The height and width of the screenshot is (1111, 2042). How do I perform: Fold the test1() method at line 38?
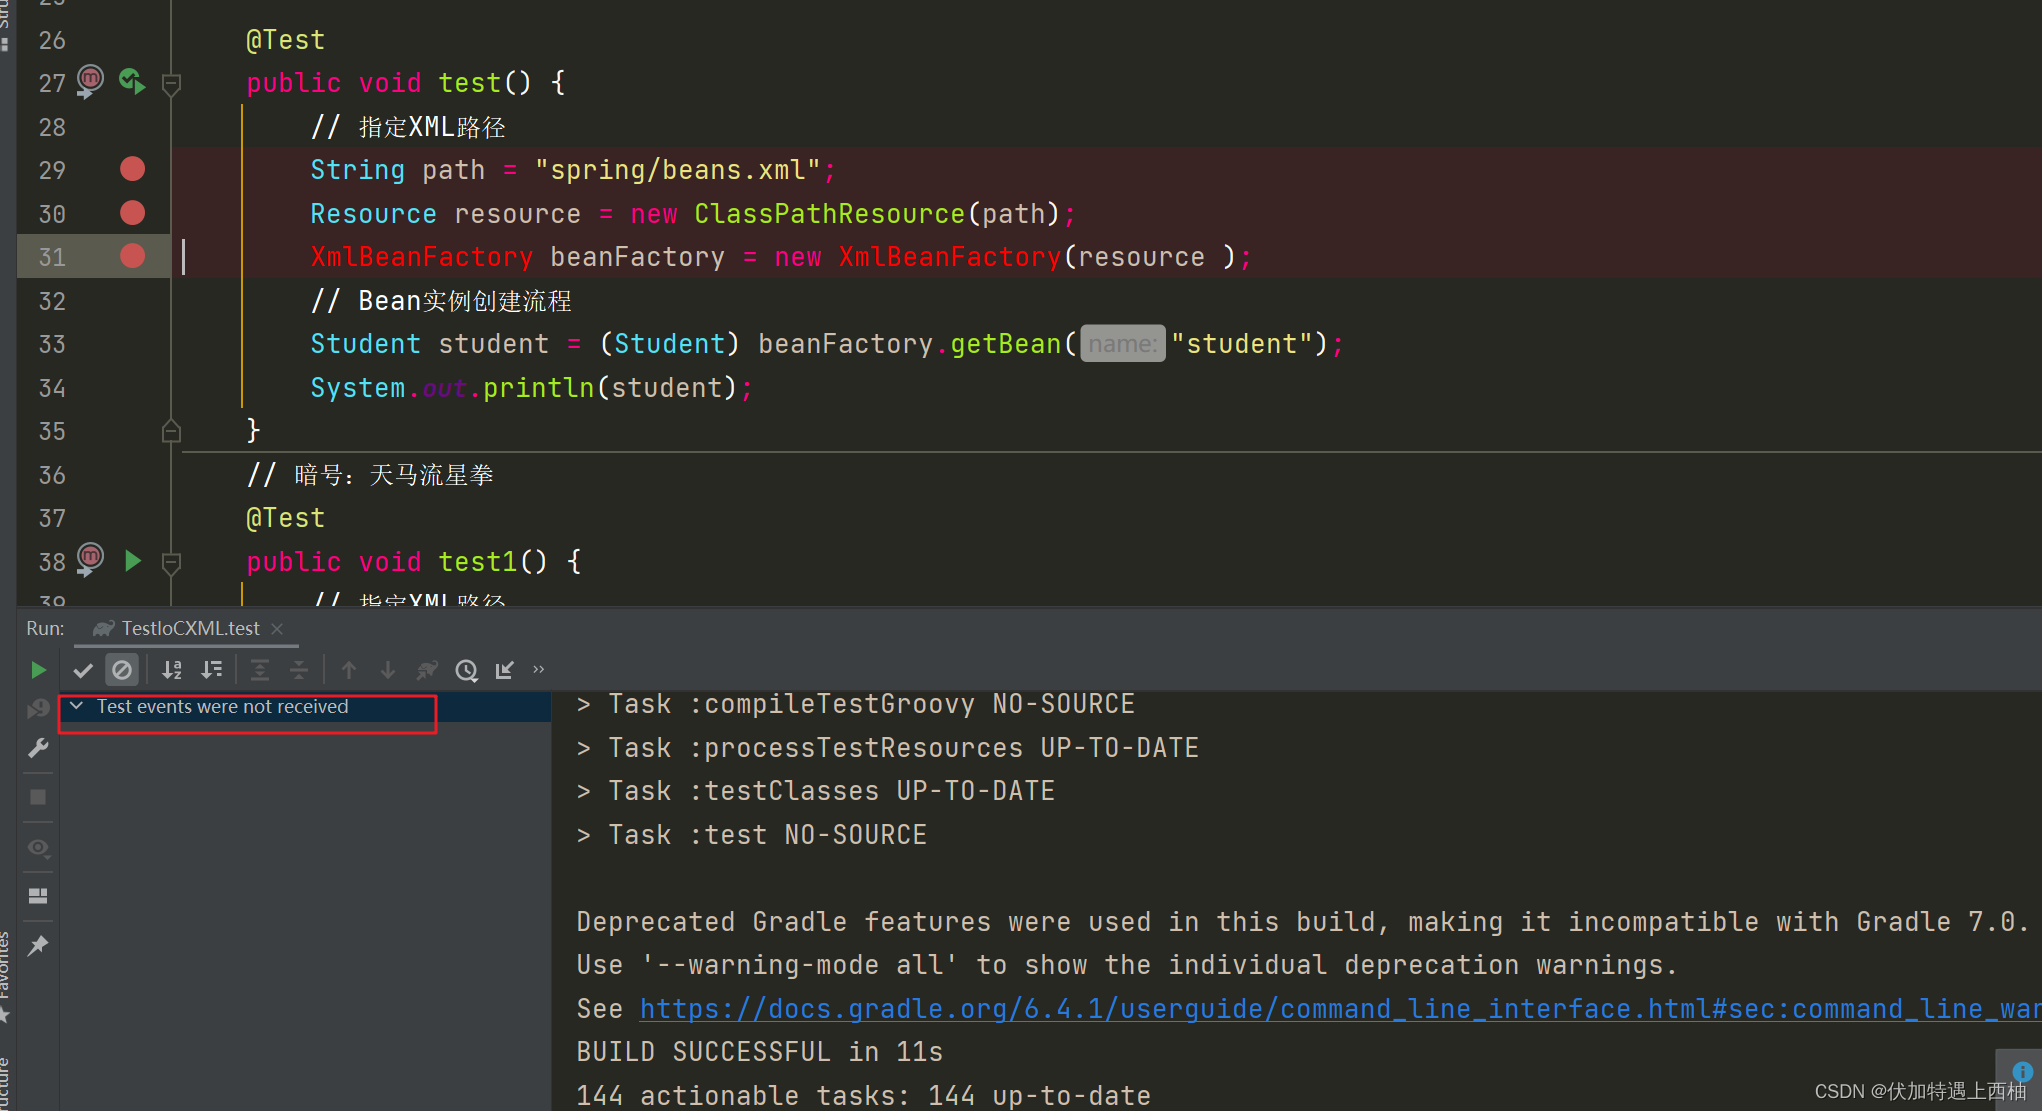pyautogui.click(x=171, y=563)
